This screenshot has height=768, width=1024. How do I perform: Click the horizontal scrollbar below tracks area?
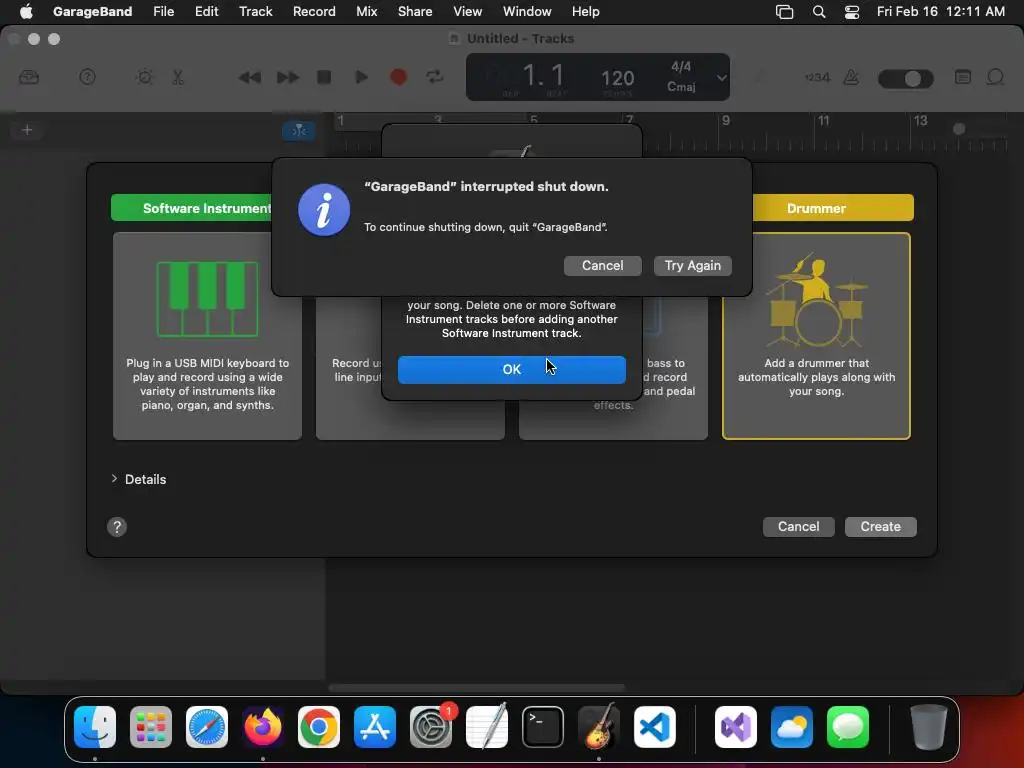pos(477,688)
